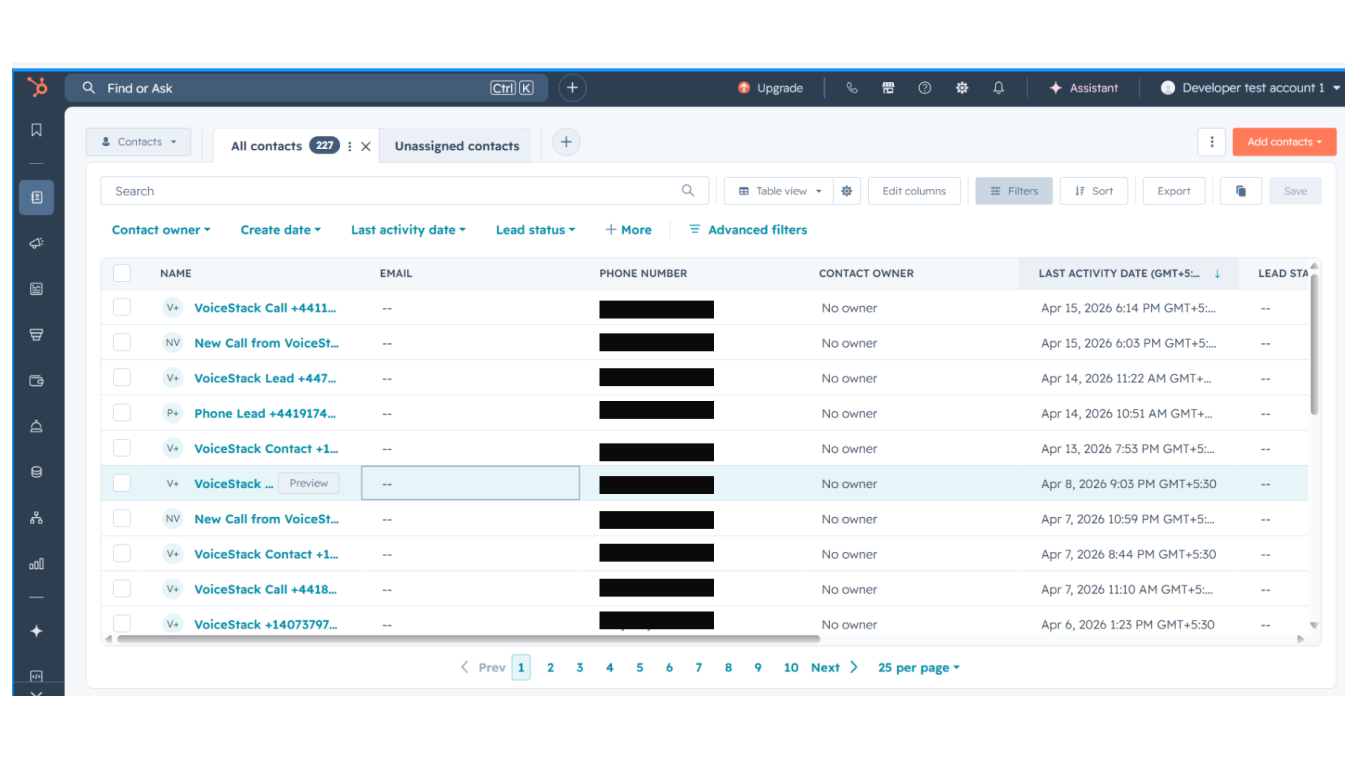The height and width of the screenshot is (757, 1345).
Task: Select the highlighted row with the Preview button
Action: 122,483
